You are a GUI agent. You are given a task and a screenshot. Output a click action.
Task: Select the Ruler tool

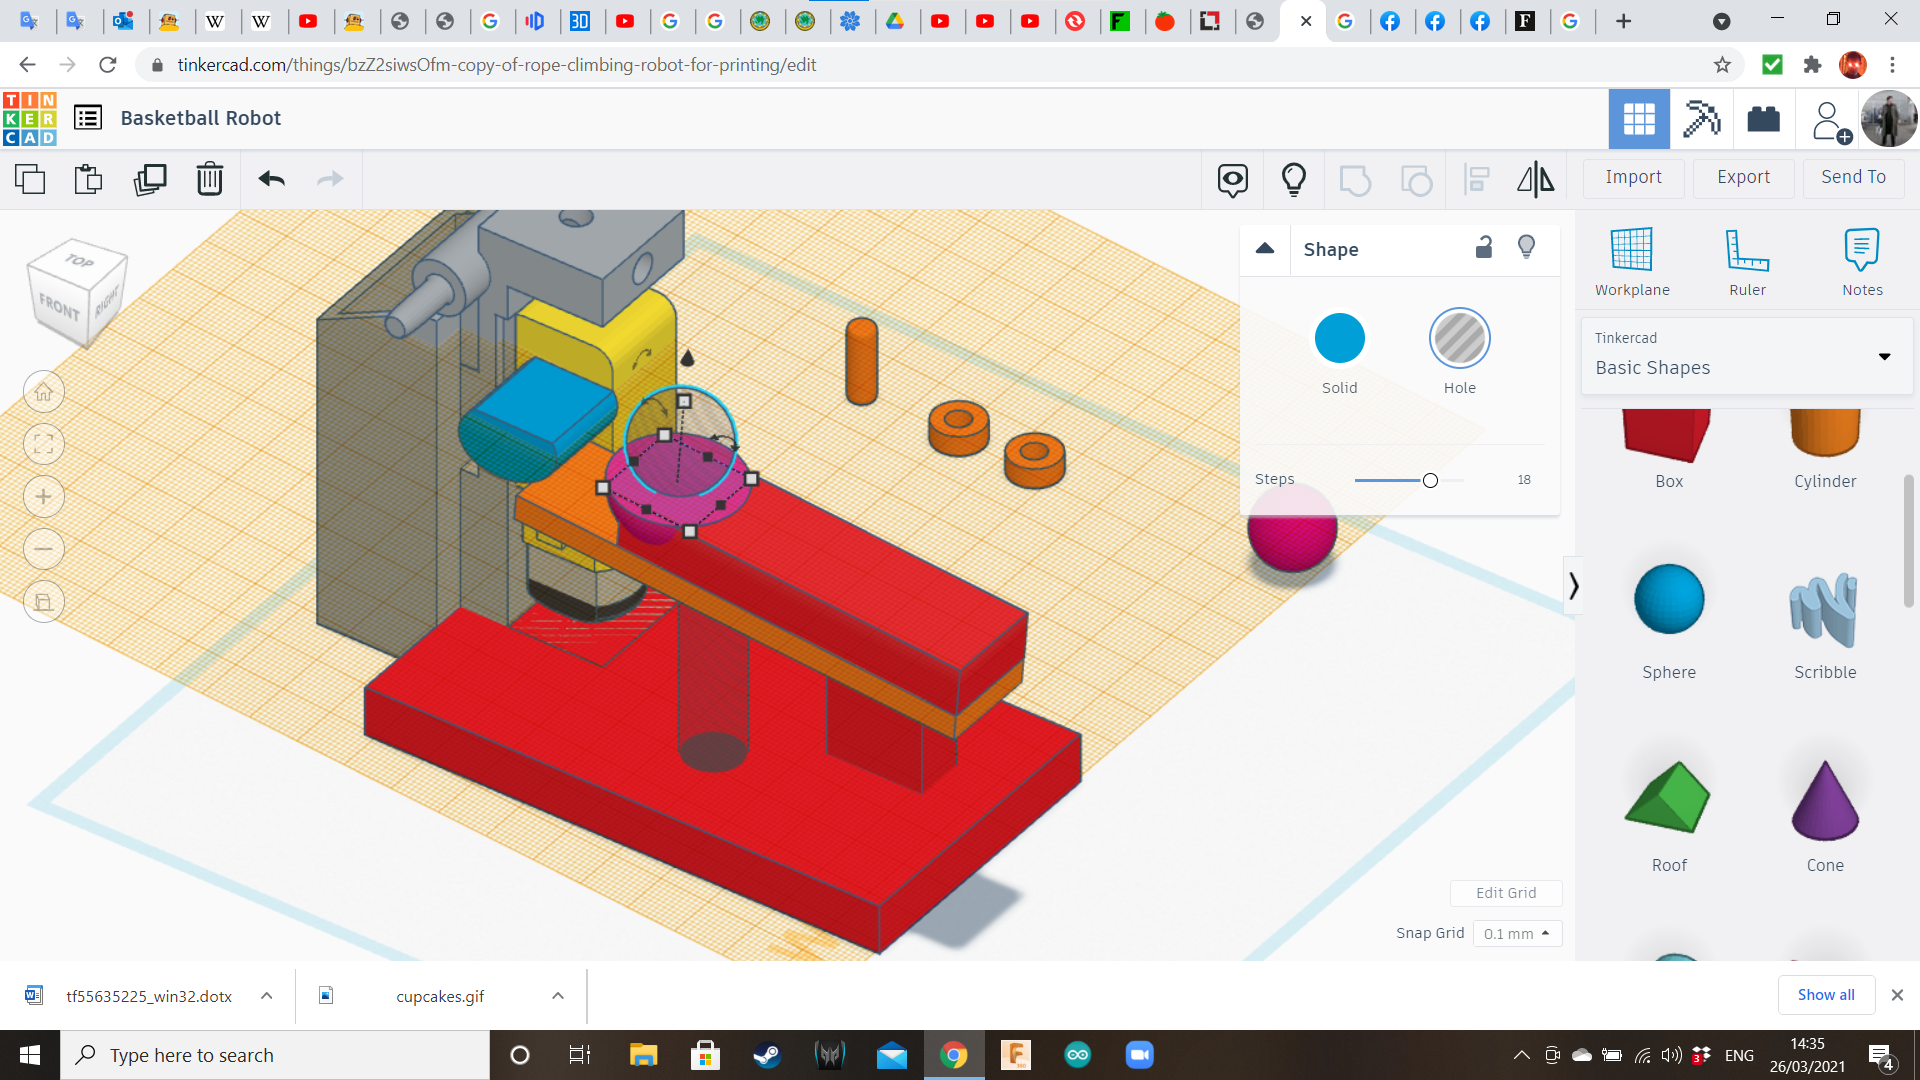(x=1746, y=260)
